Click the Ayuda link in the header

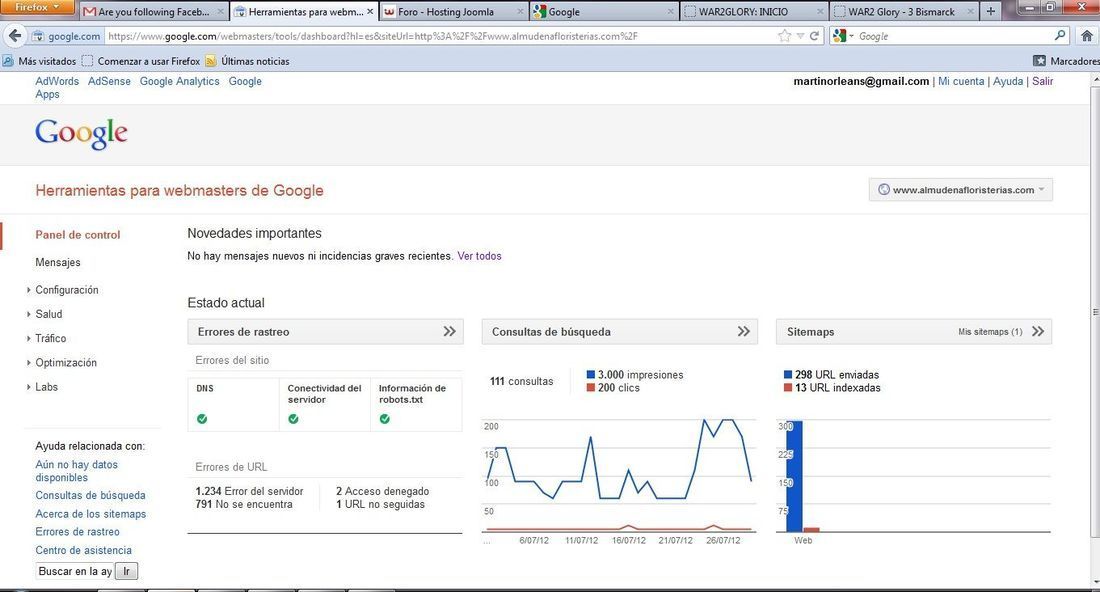click(1008, 81)
